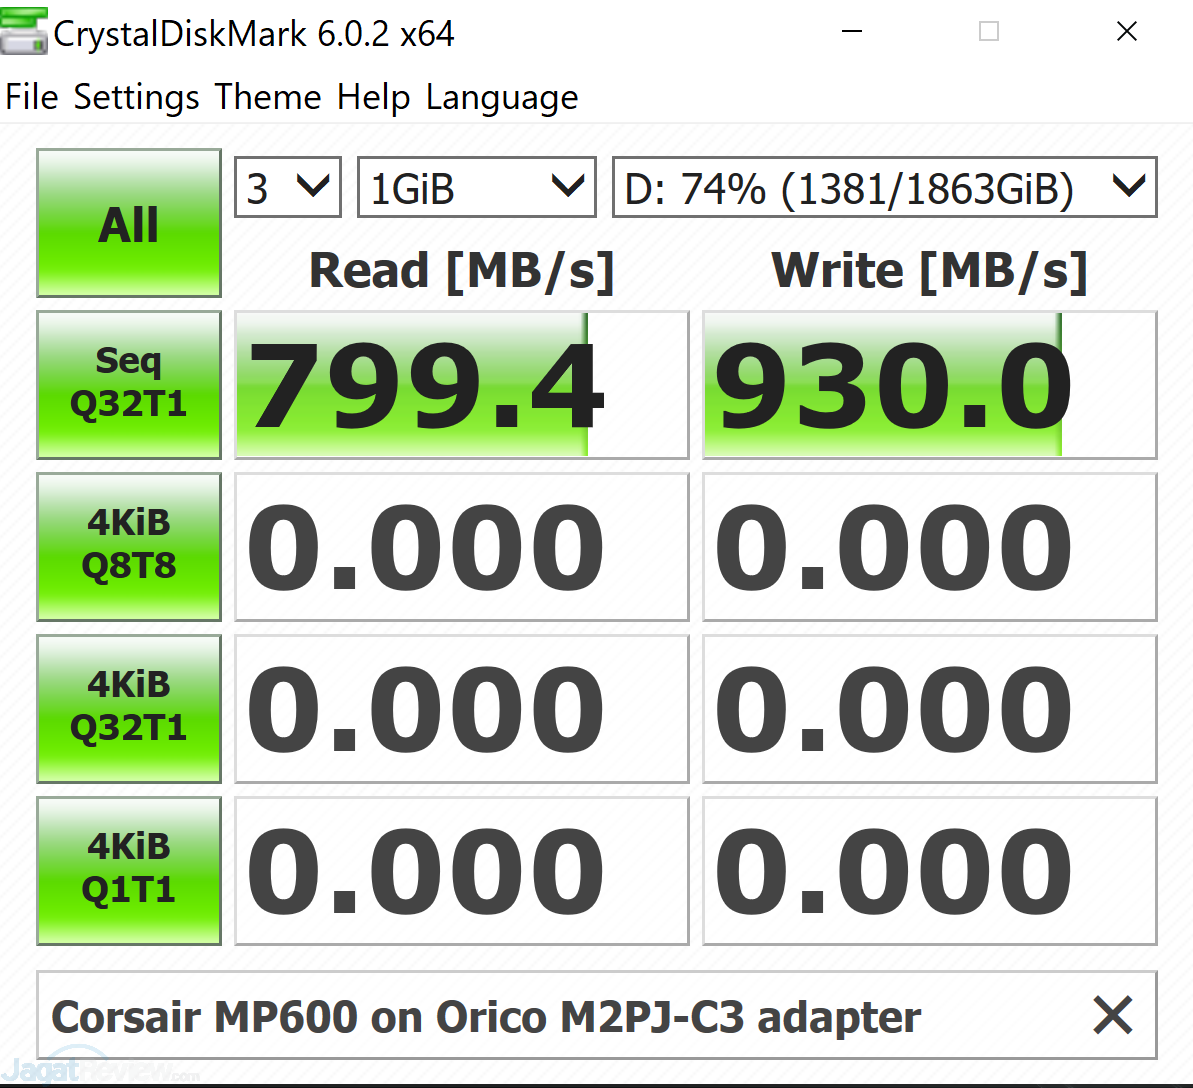Expand the test count dropdown showing 3
1193x1088 pixels.
click(288, 187)
